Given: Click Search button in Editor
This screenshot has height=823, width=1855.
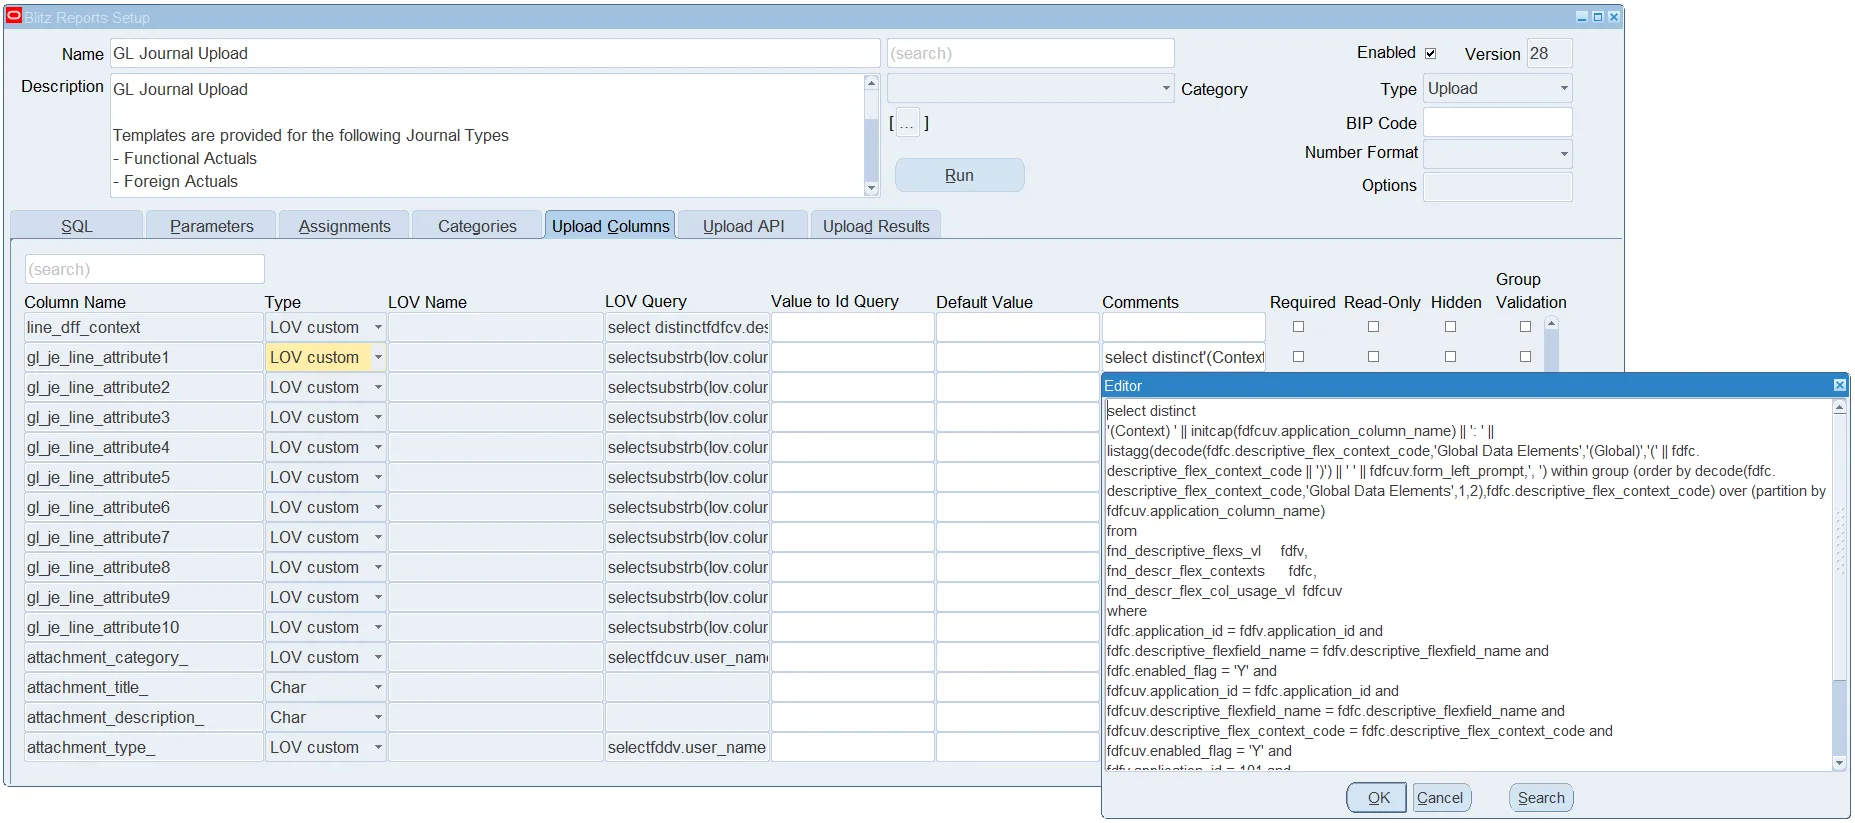Looking at the screenshot, I should (1541, 798).
